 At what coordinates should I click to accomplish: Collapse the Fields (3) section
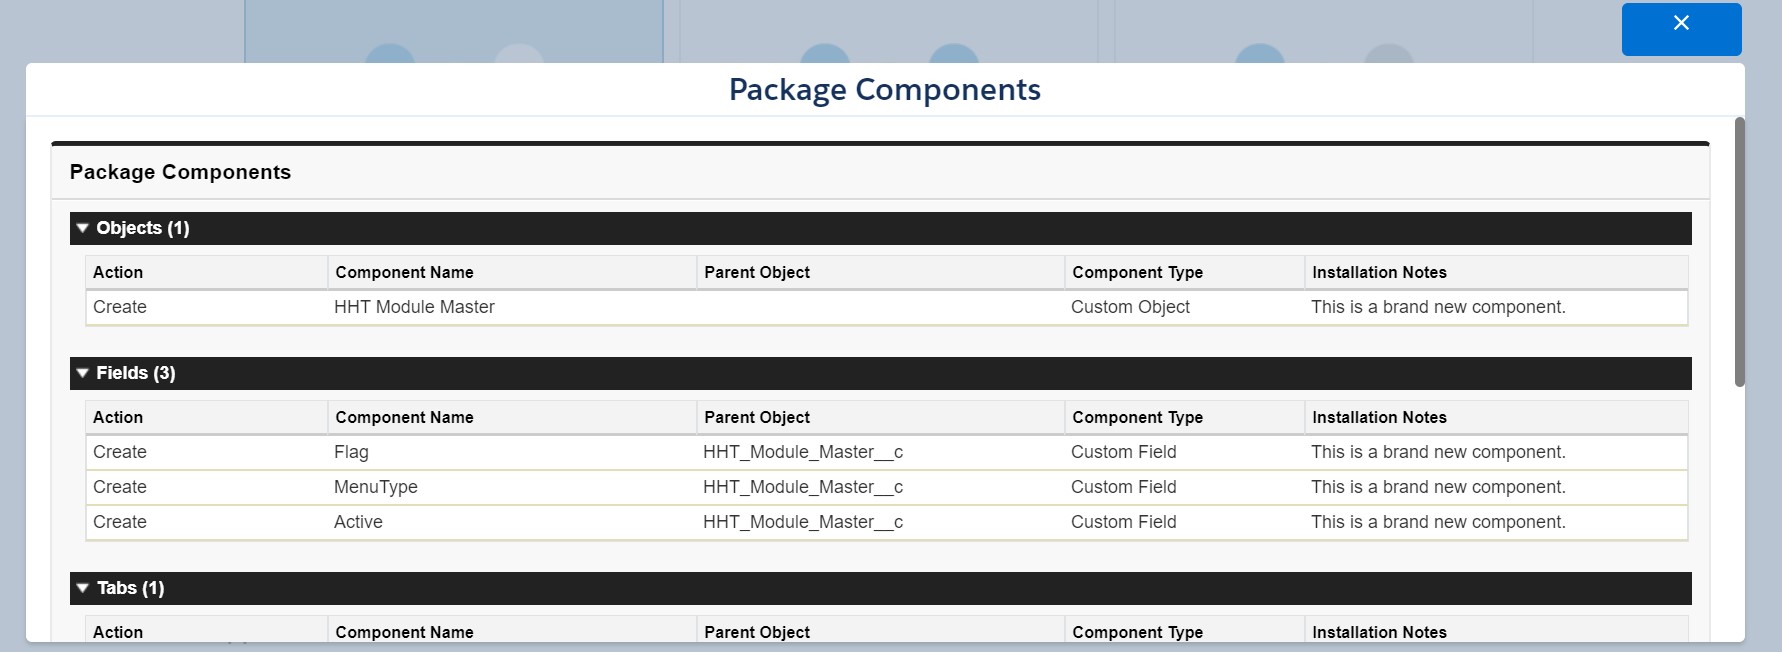[83, 373]
